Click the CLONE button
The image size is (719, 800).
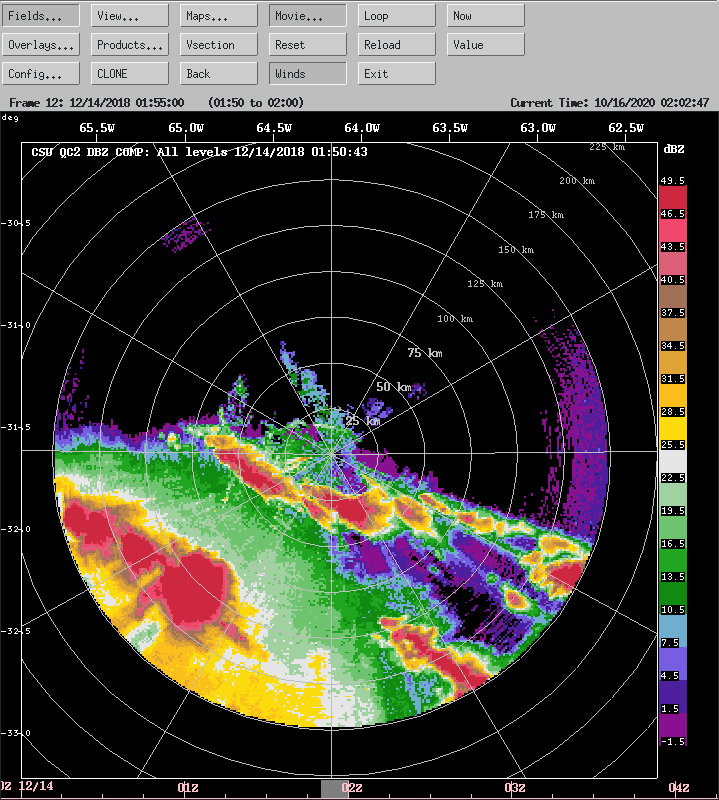point(130,74)
